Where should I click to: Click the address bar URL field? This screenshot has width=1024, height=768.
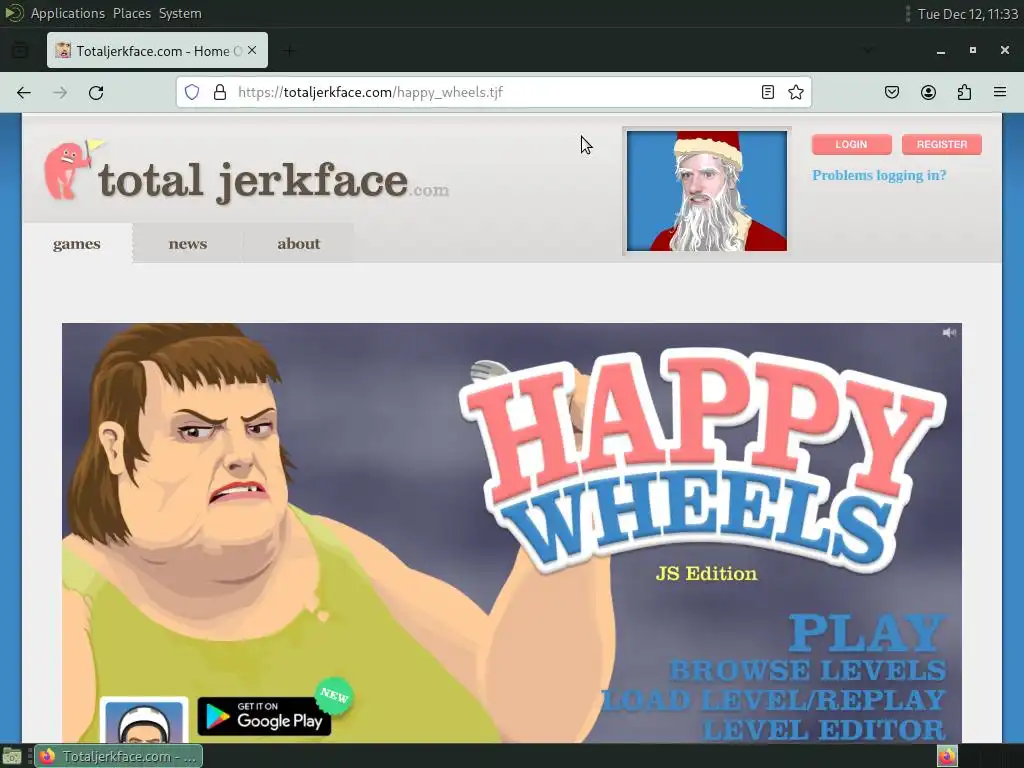[496, 92]
